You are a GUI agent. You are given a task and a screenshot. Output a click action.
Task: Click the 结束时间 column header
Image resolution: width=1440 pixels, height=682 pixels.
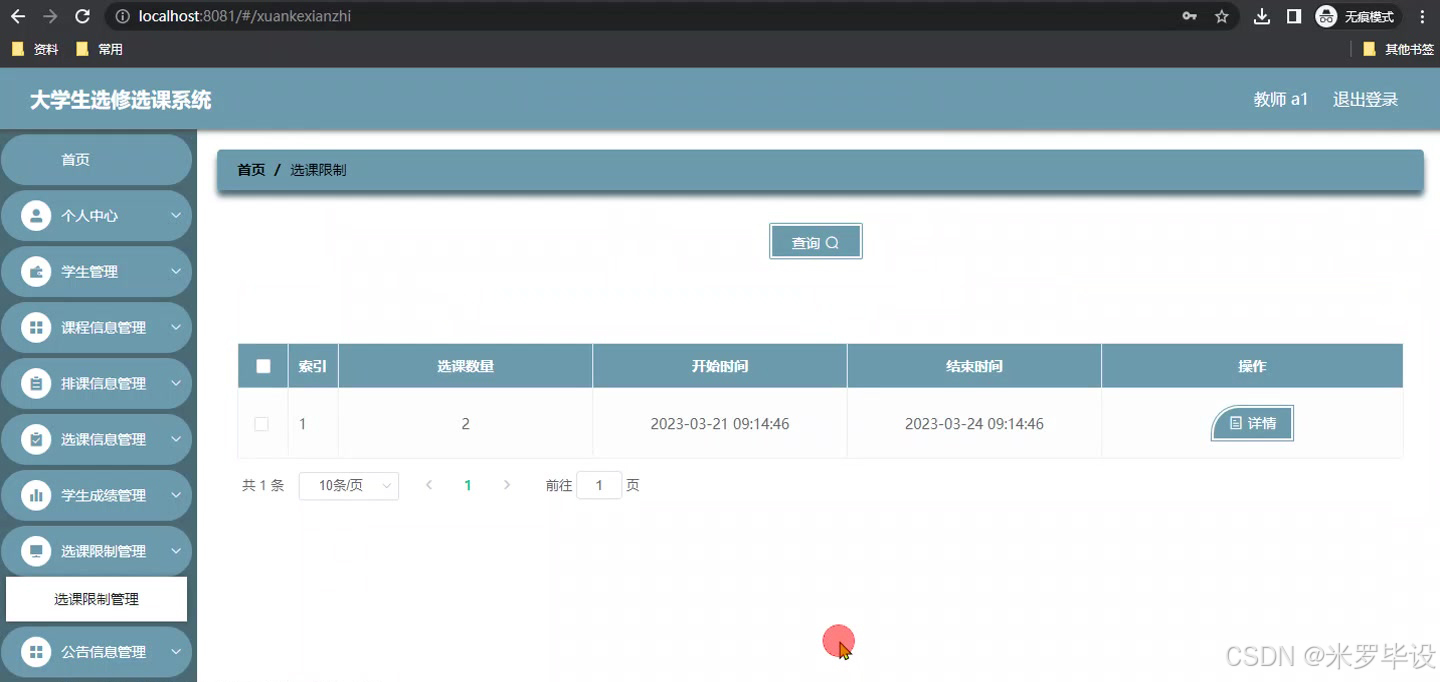click(974, 366)
